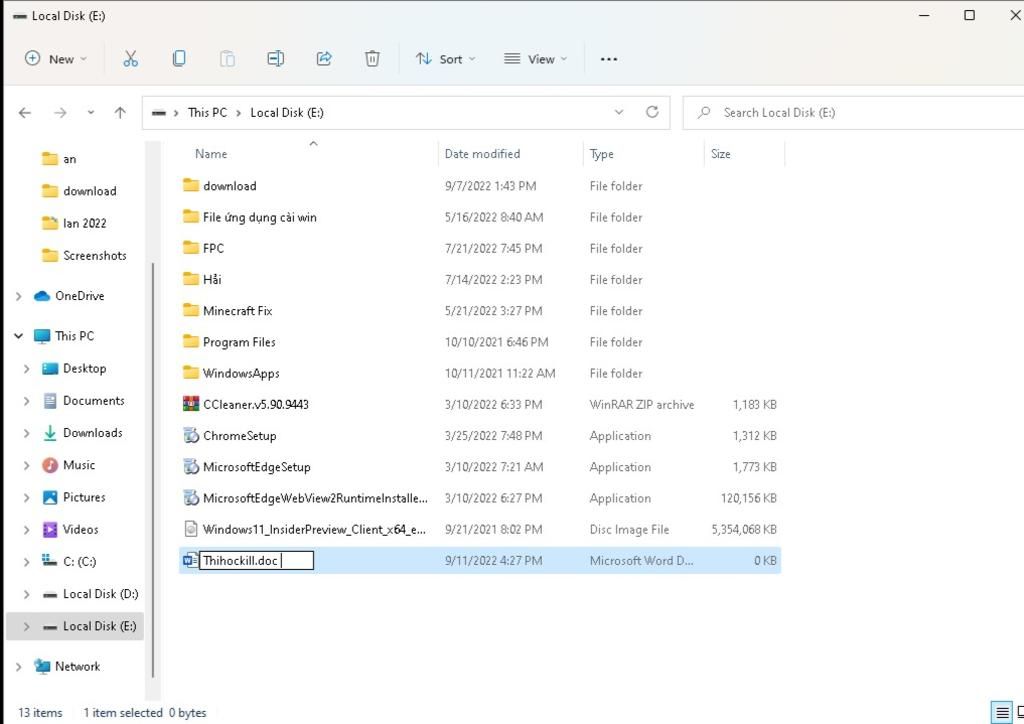Click the Rename icon in toolbar
This screenshot has width=1024, height=724.
(275, 59)
